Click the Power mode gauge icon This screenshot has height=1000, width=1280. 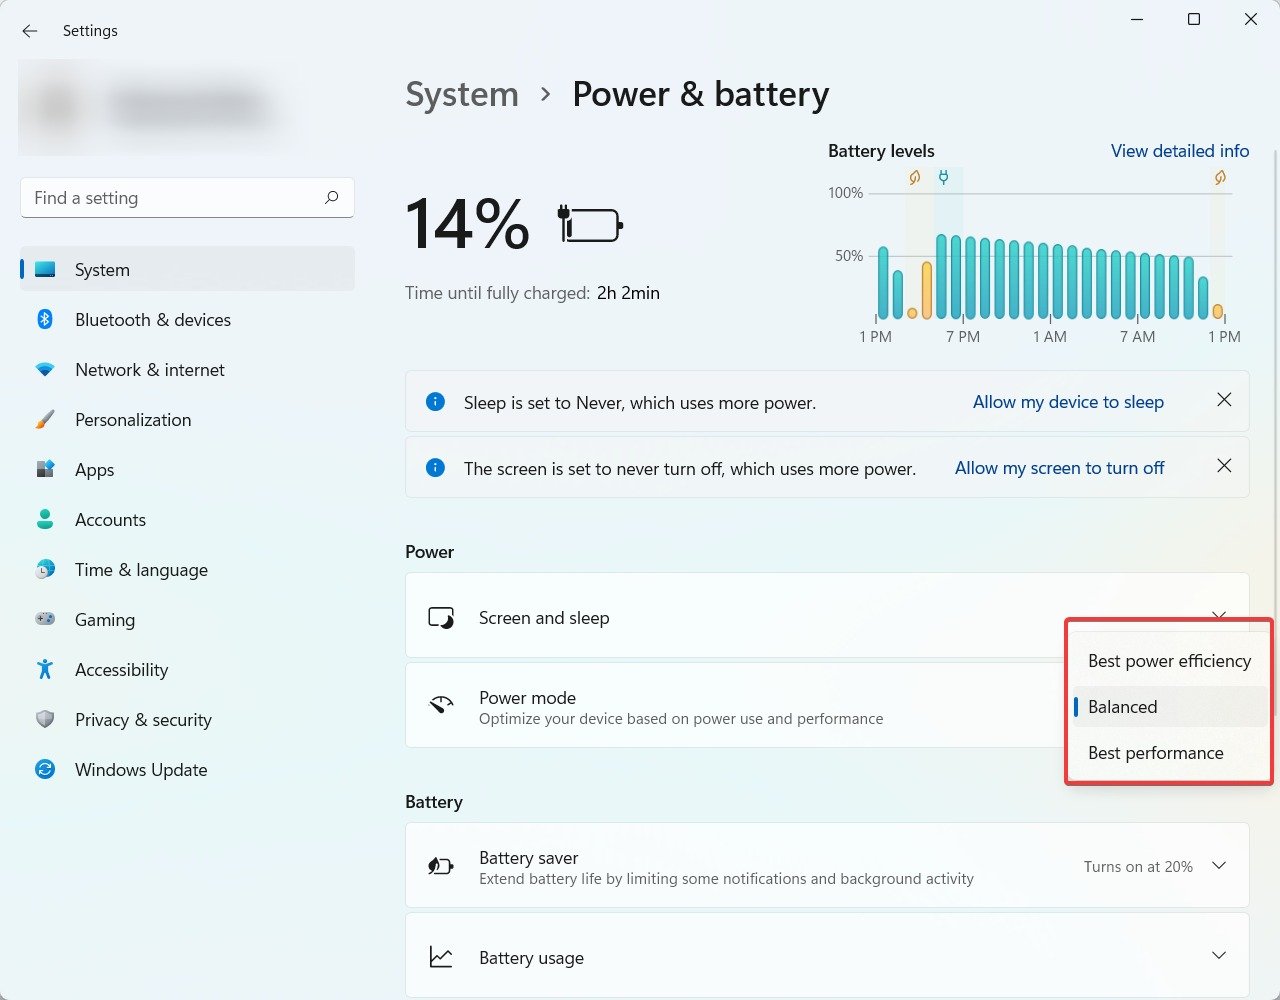441,705
